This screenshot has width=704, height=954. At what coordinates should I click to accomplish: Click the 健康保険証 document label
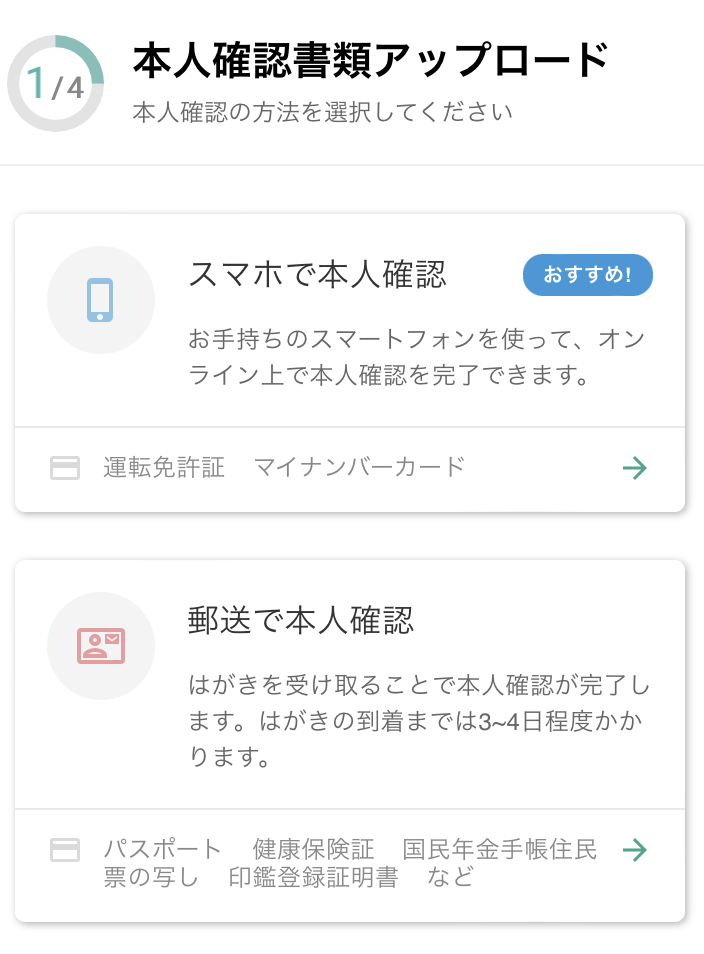point(313,849)
